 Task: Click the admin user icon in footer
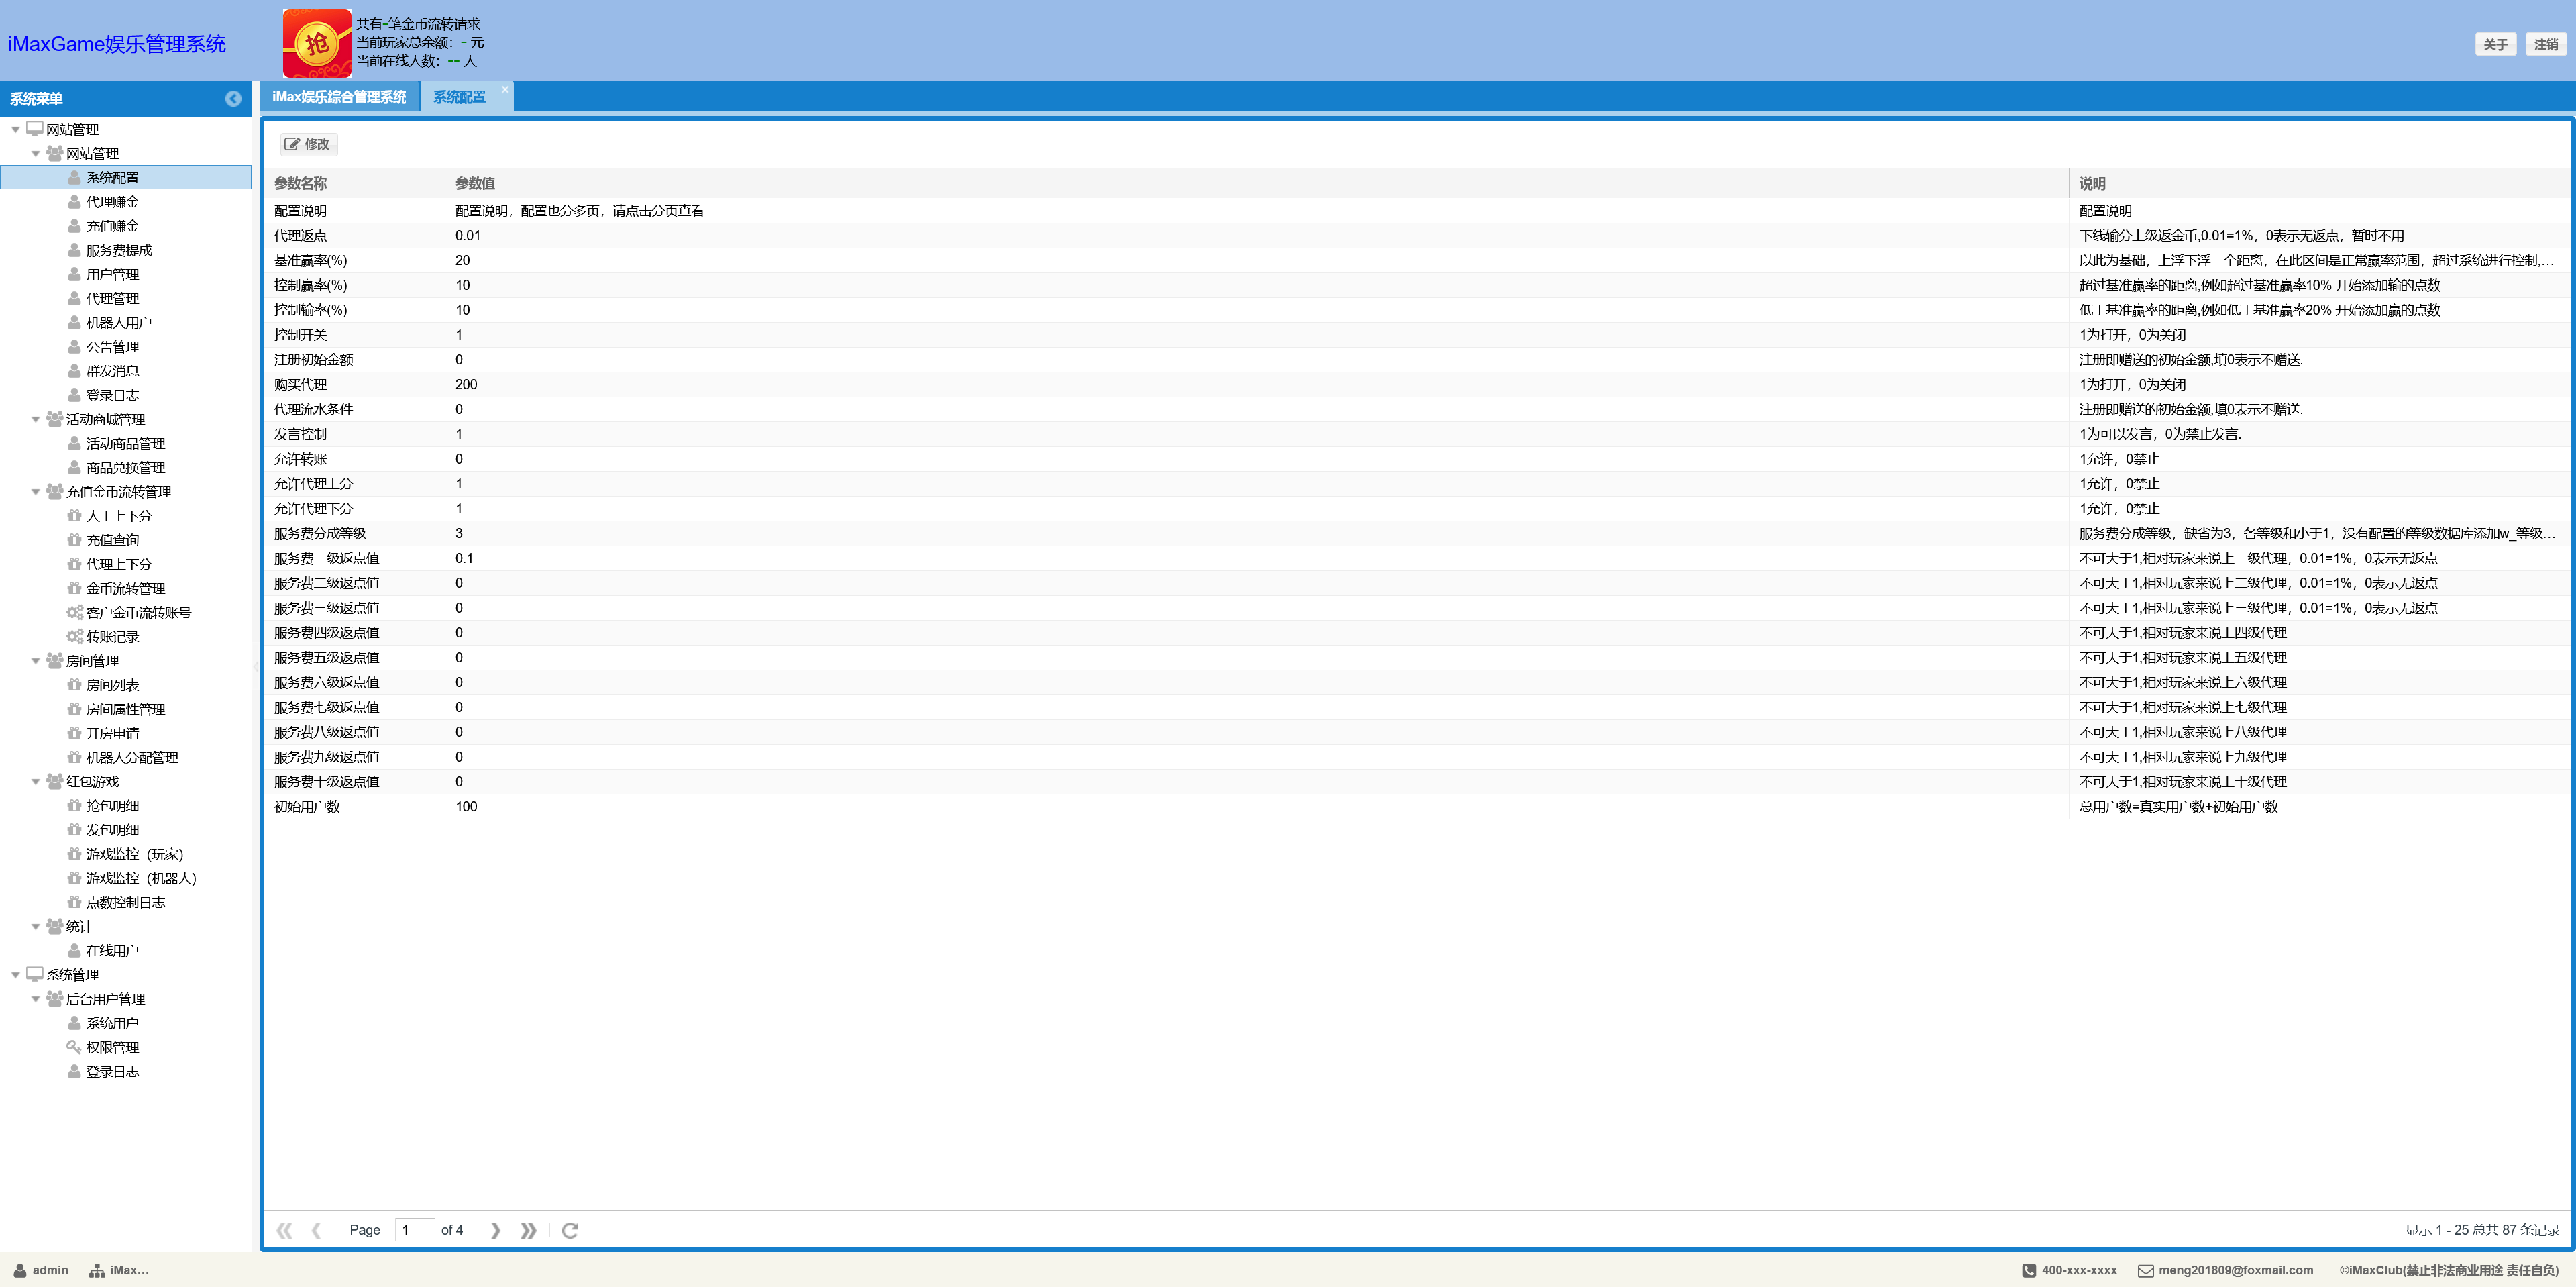point(20,1271)
